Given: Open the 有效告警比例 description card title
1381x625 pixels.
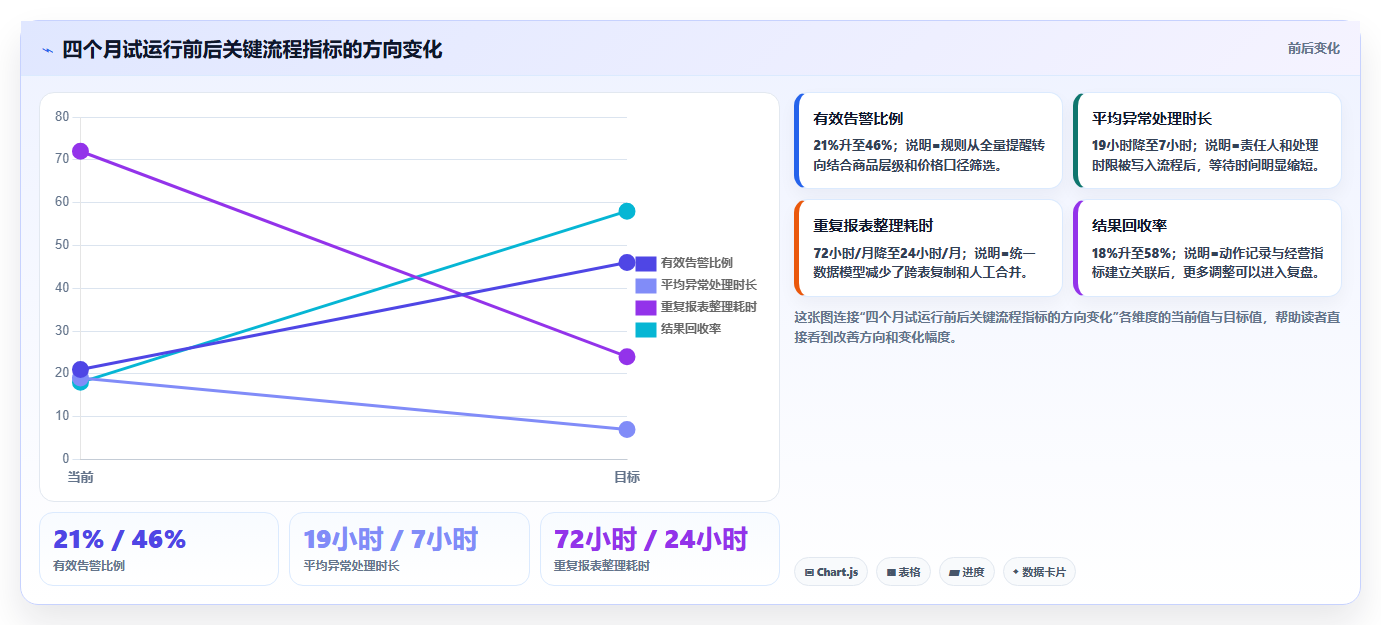Looking at the screenshot, I should click(x=858, y=118).
